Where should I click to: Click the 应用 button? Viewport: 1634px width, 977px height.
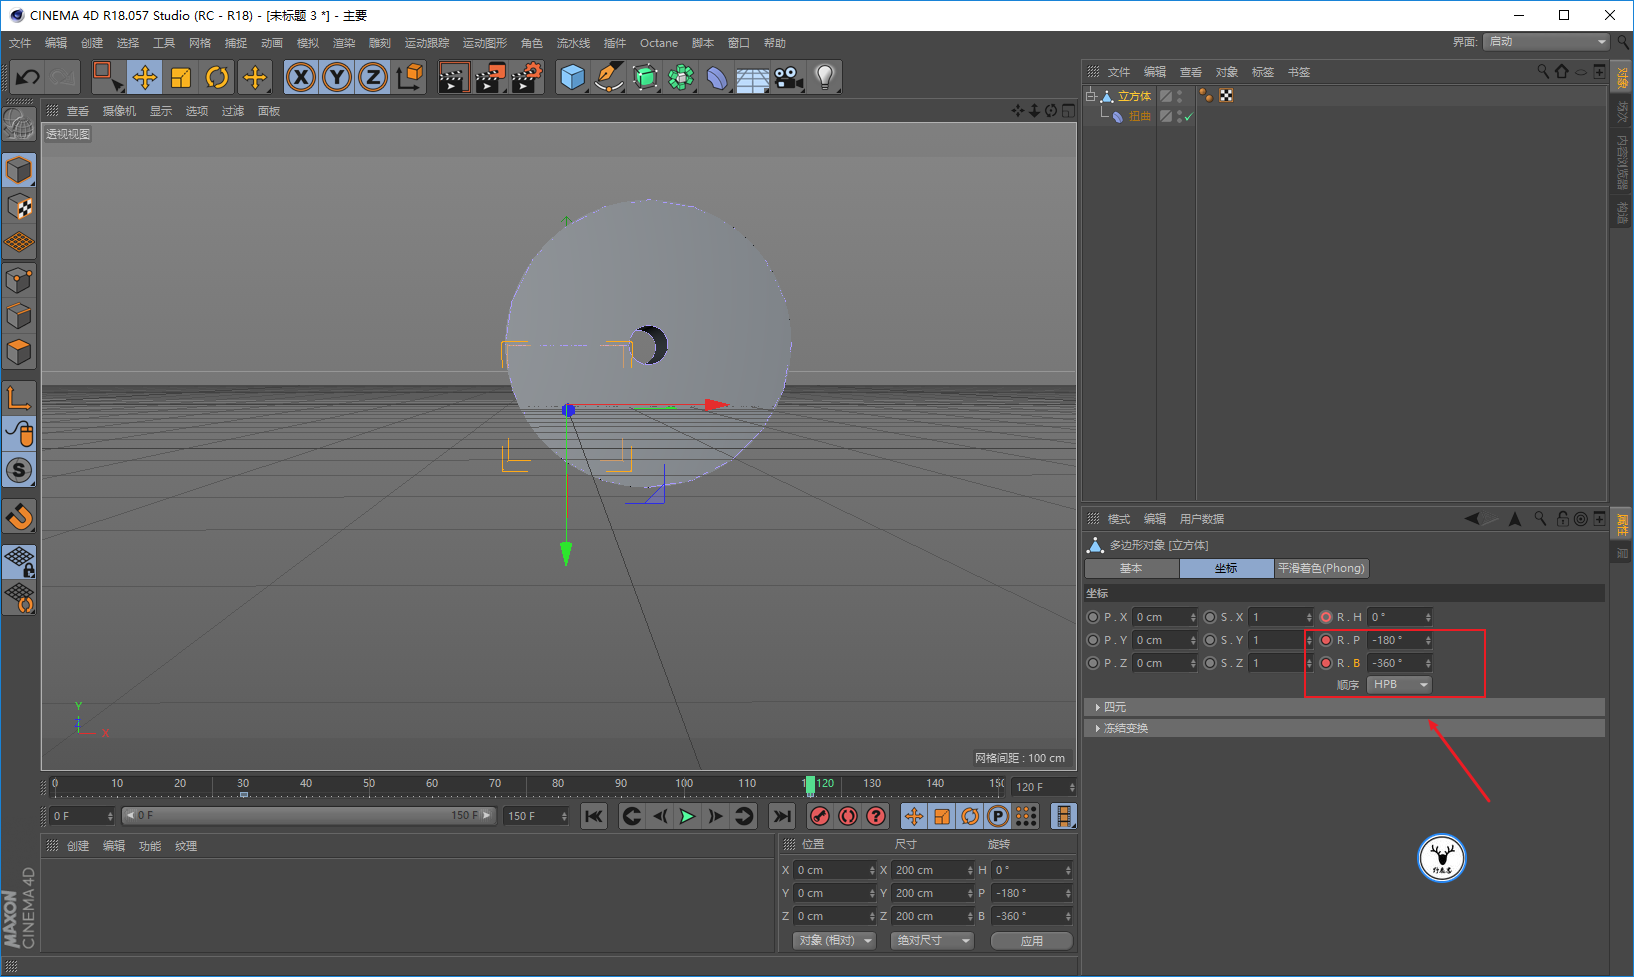coord(1031,941)
